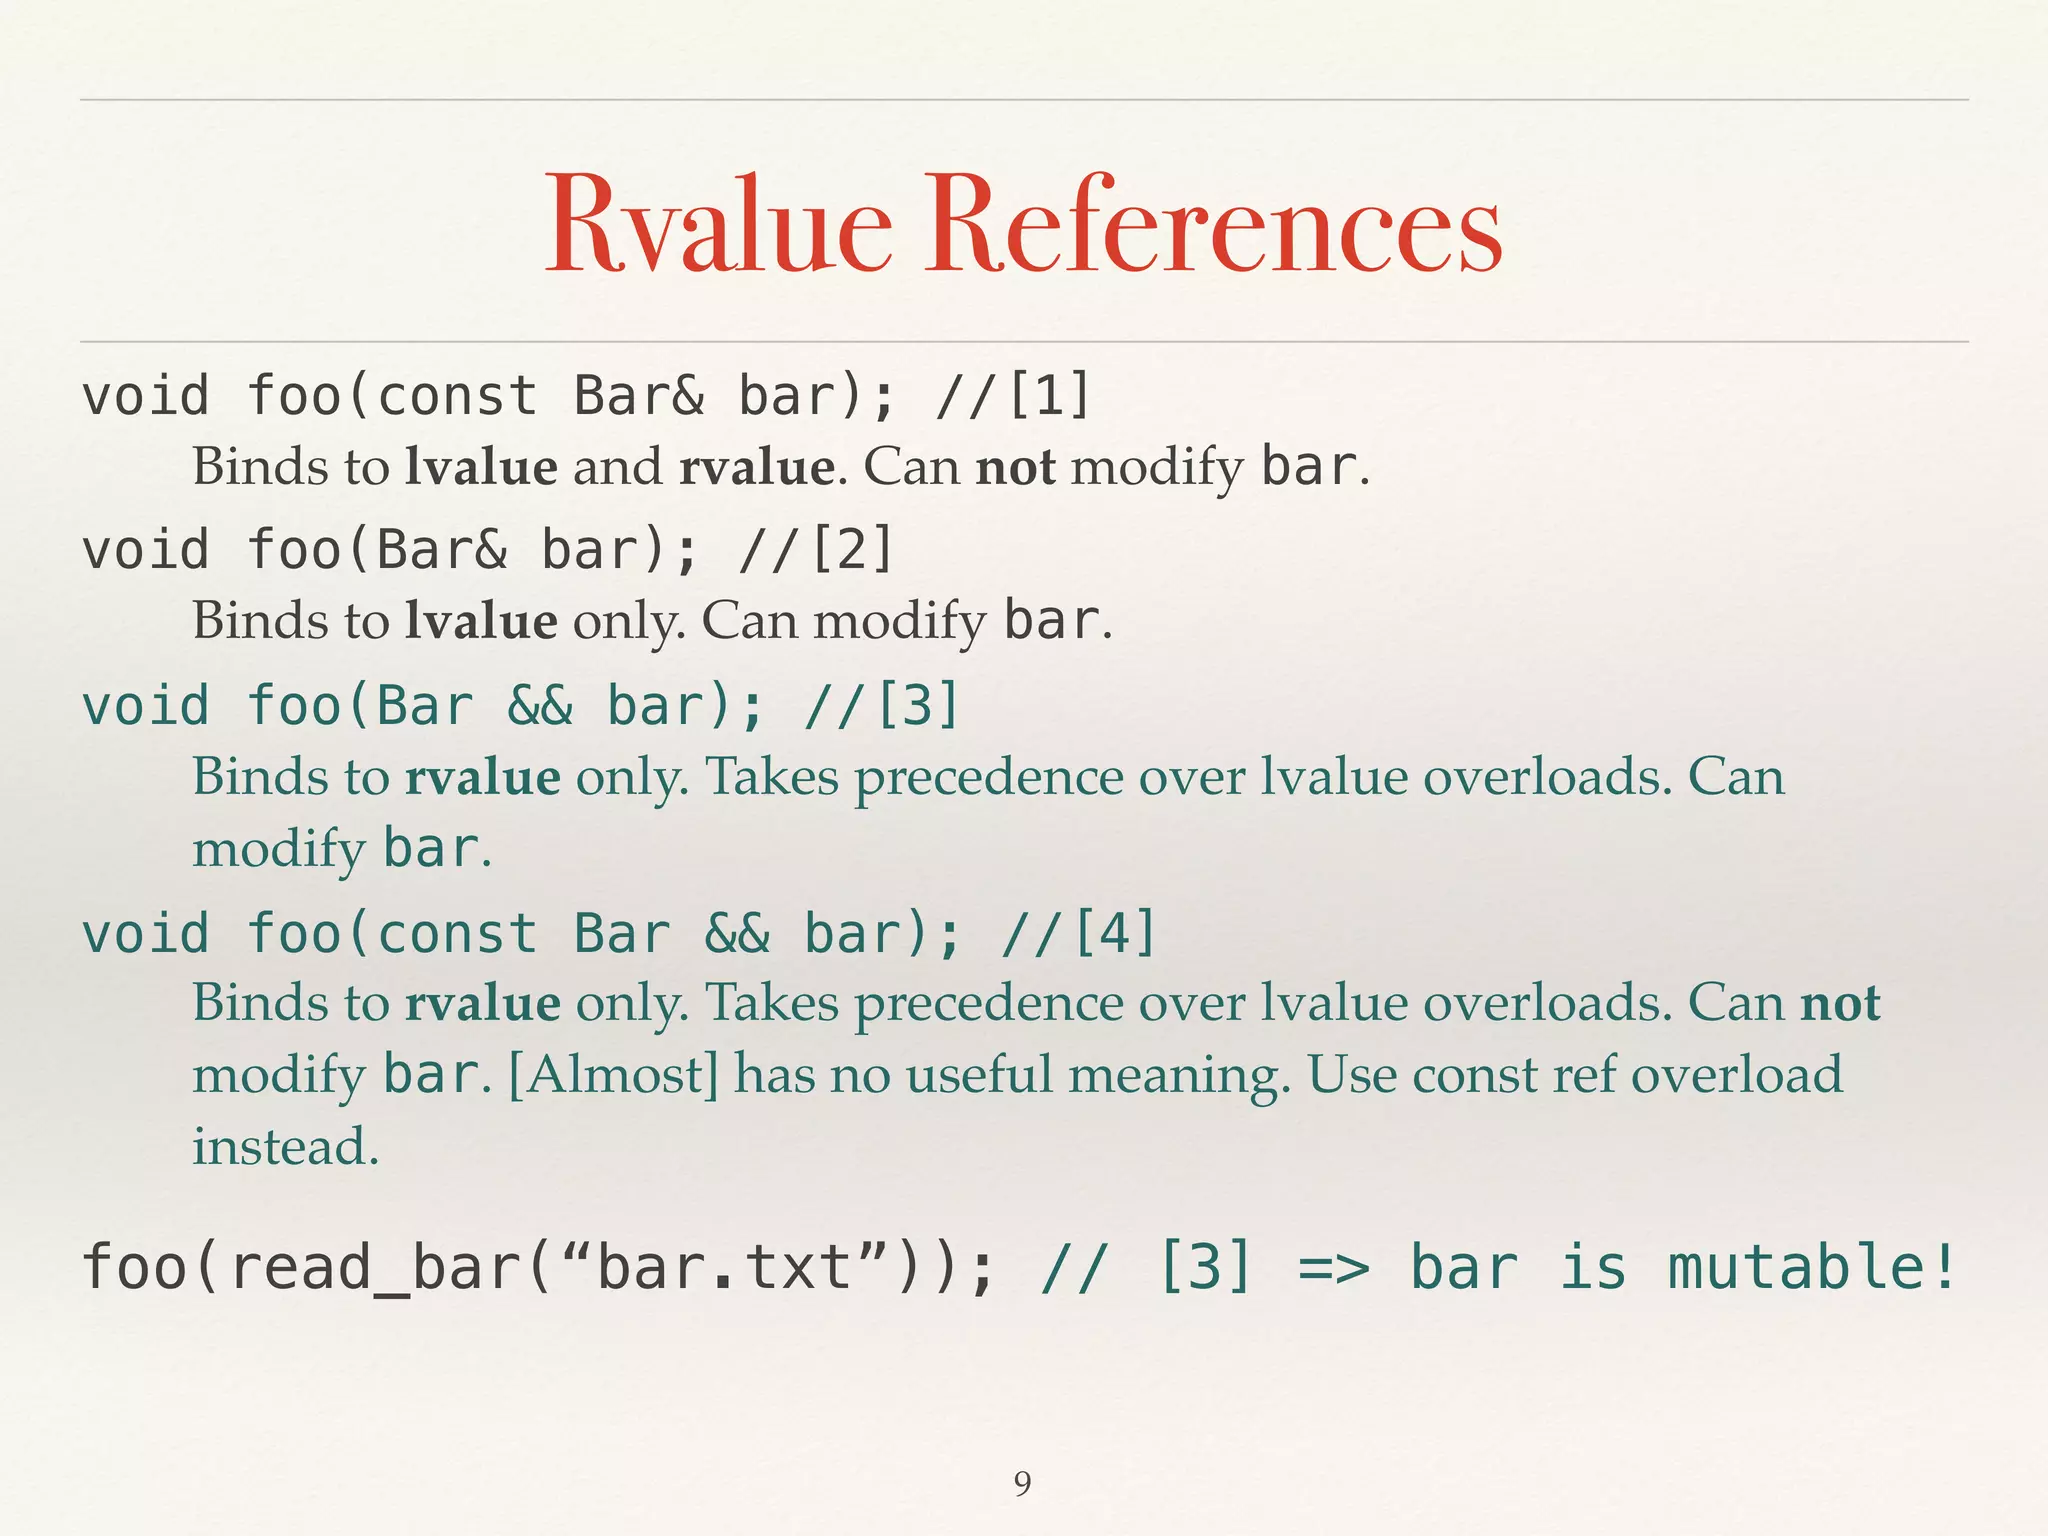
Task: Click the '// [3] => bar is mutable!' comment
Action: [x=1498, y=1267]
